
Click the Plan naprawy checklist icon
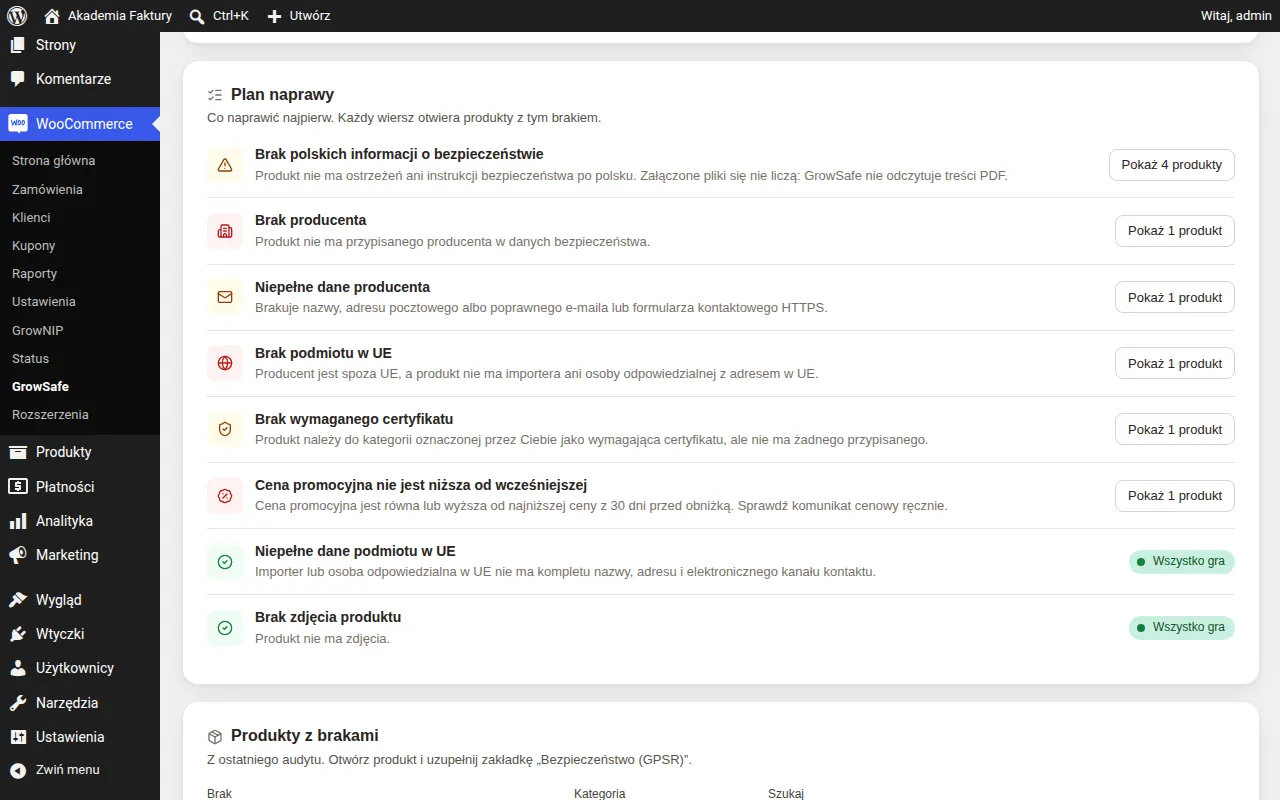[214, 95]
